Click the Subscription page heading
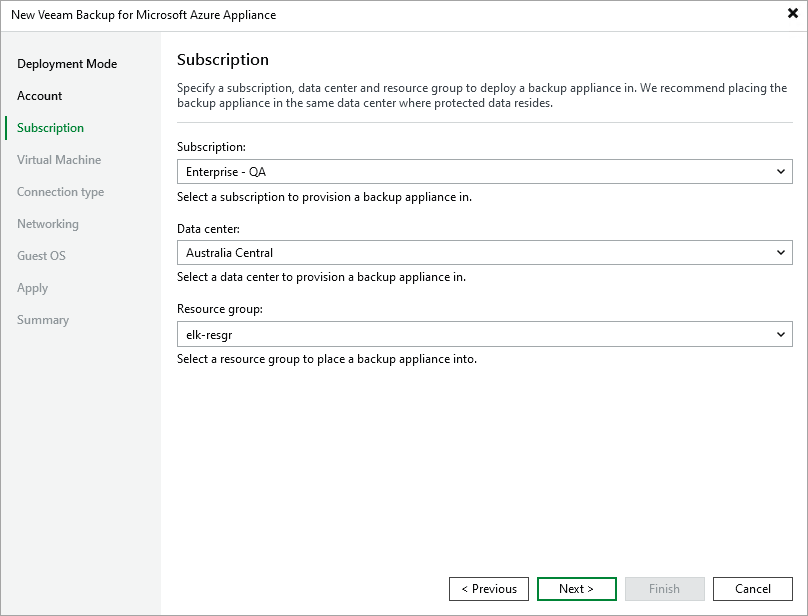 coord(223,60)
